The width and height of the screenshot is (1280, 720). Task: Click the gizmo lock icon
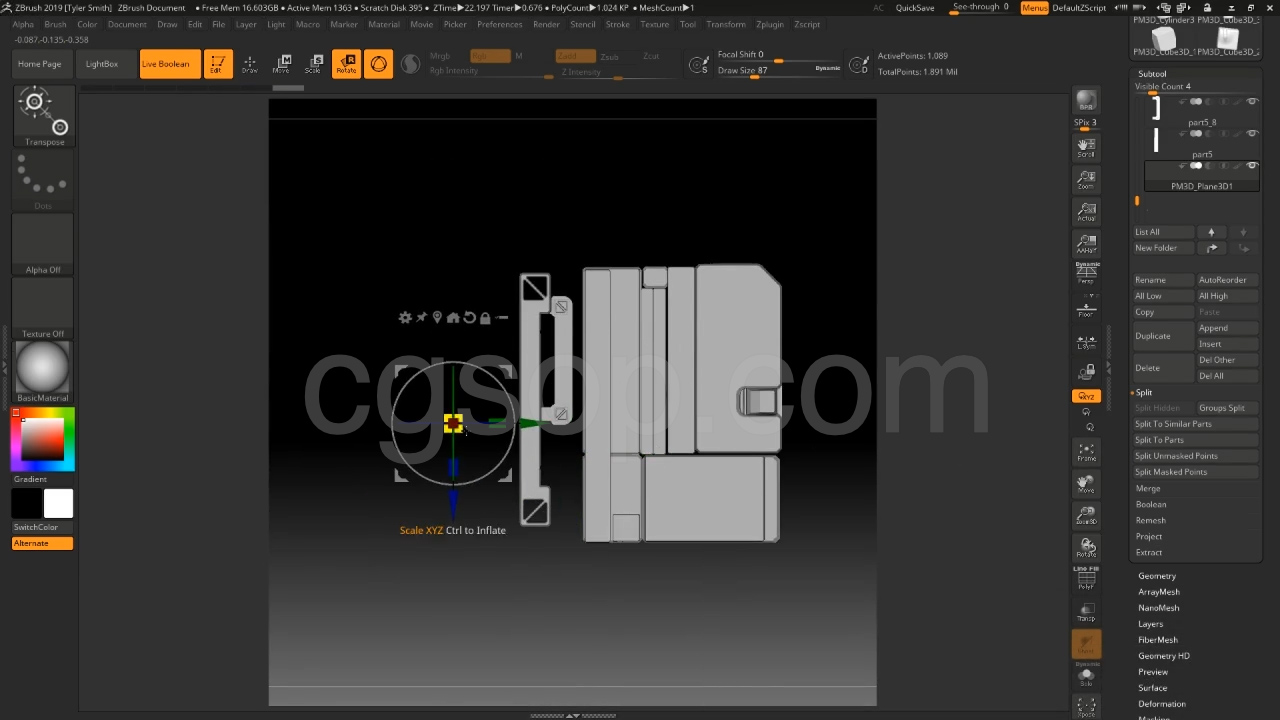(485, 318)
